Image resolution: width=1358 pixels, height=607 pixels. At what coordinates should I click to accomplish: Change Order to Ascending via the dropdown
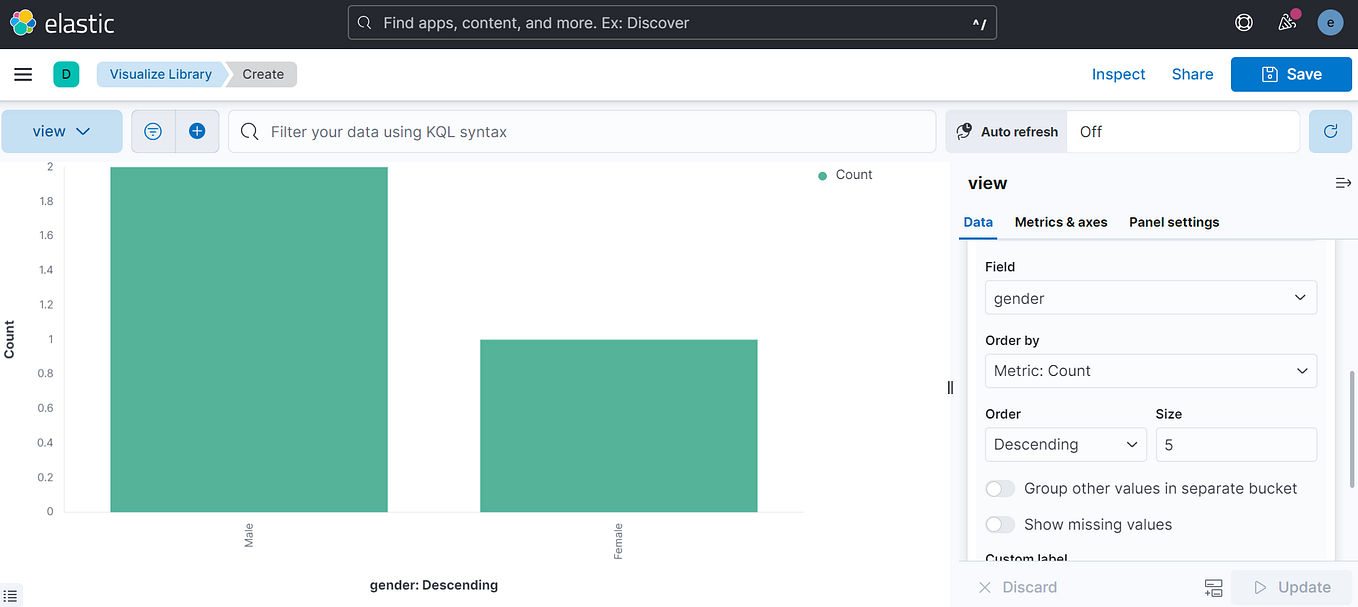tap(1065, 444)
